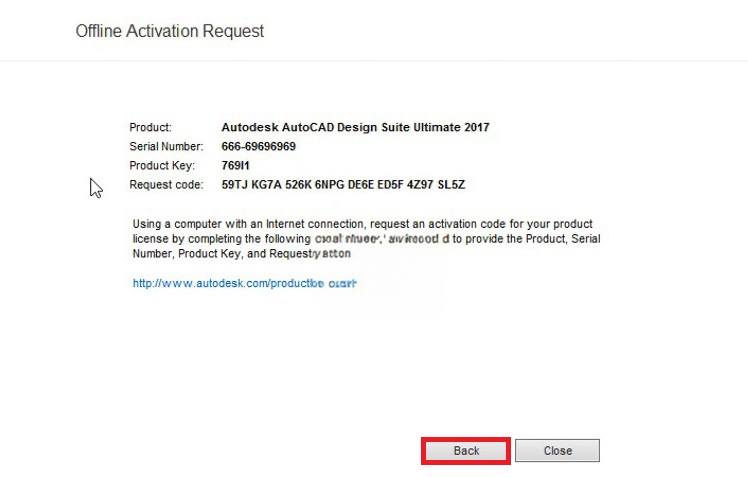Click the Back button
This screenshot has height=477, width=748.
[x=466, y=451]
